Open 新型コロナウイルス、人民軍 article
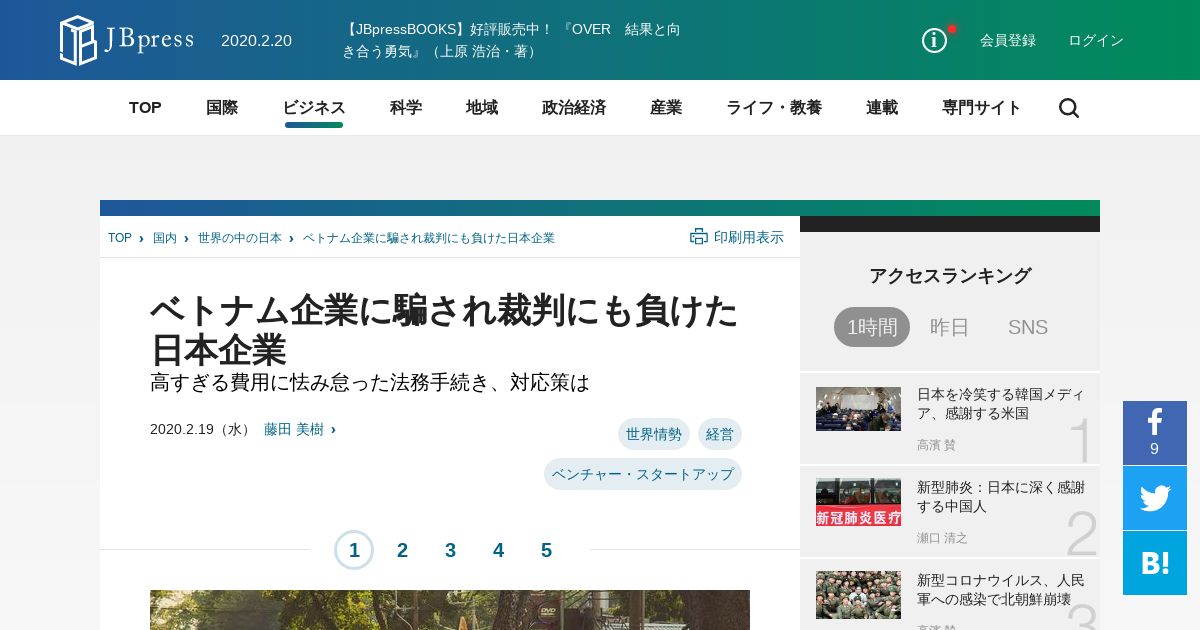 (x=1001, y=590)
